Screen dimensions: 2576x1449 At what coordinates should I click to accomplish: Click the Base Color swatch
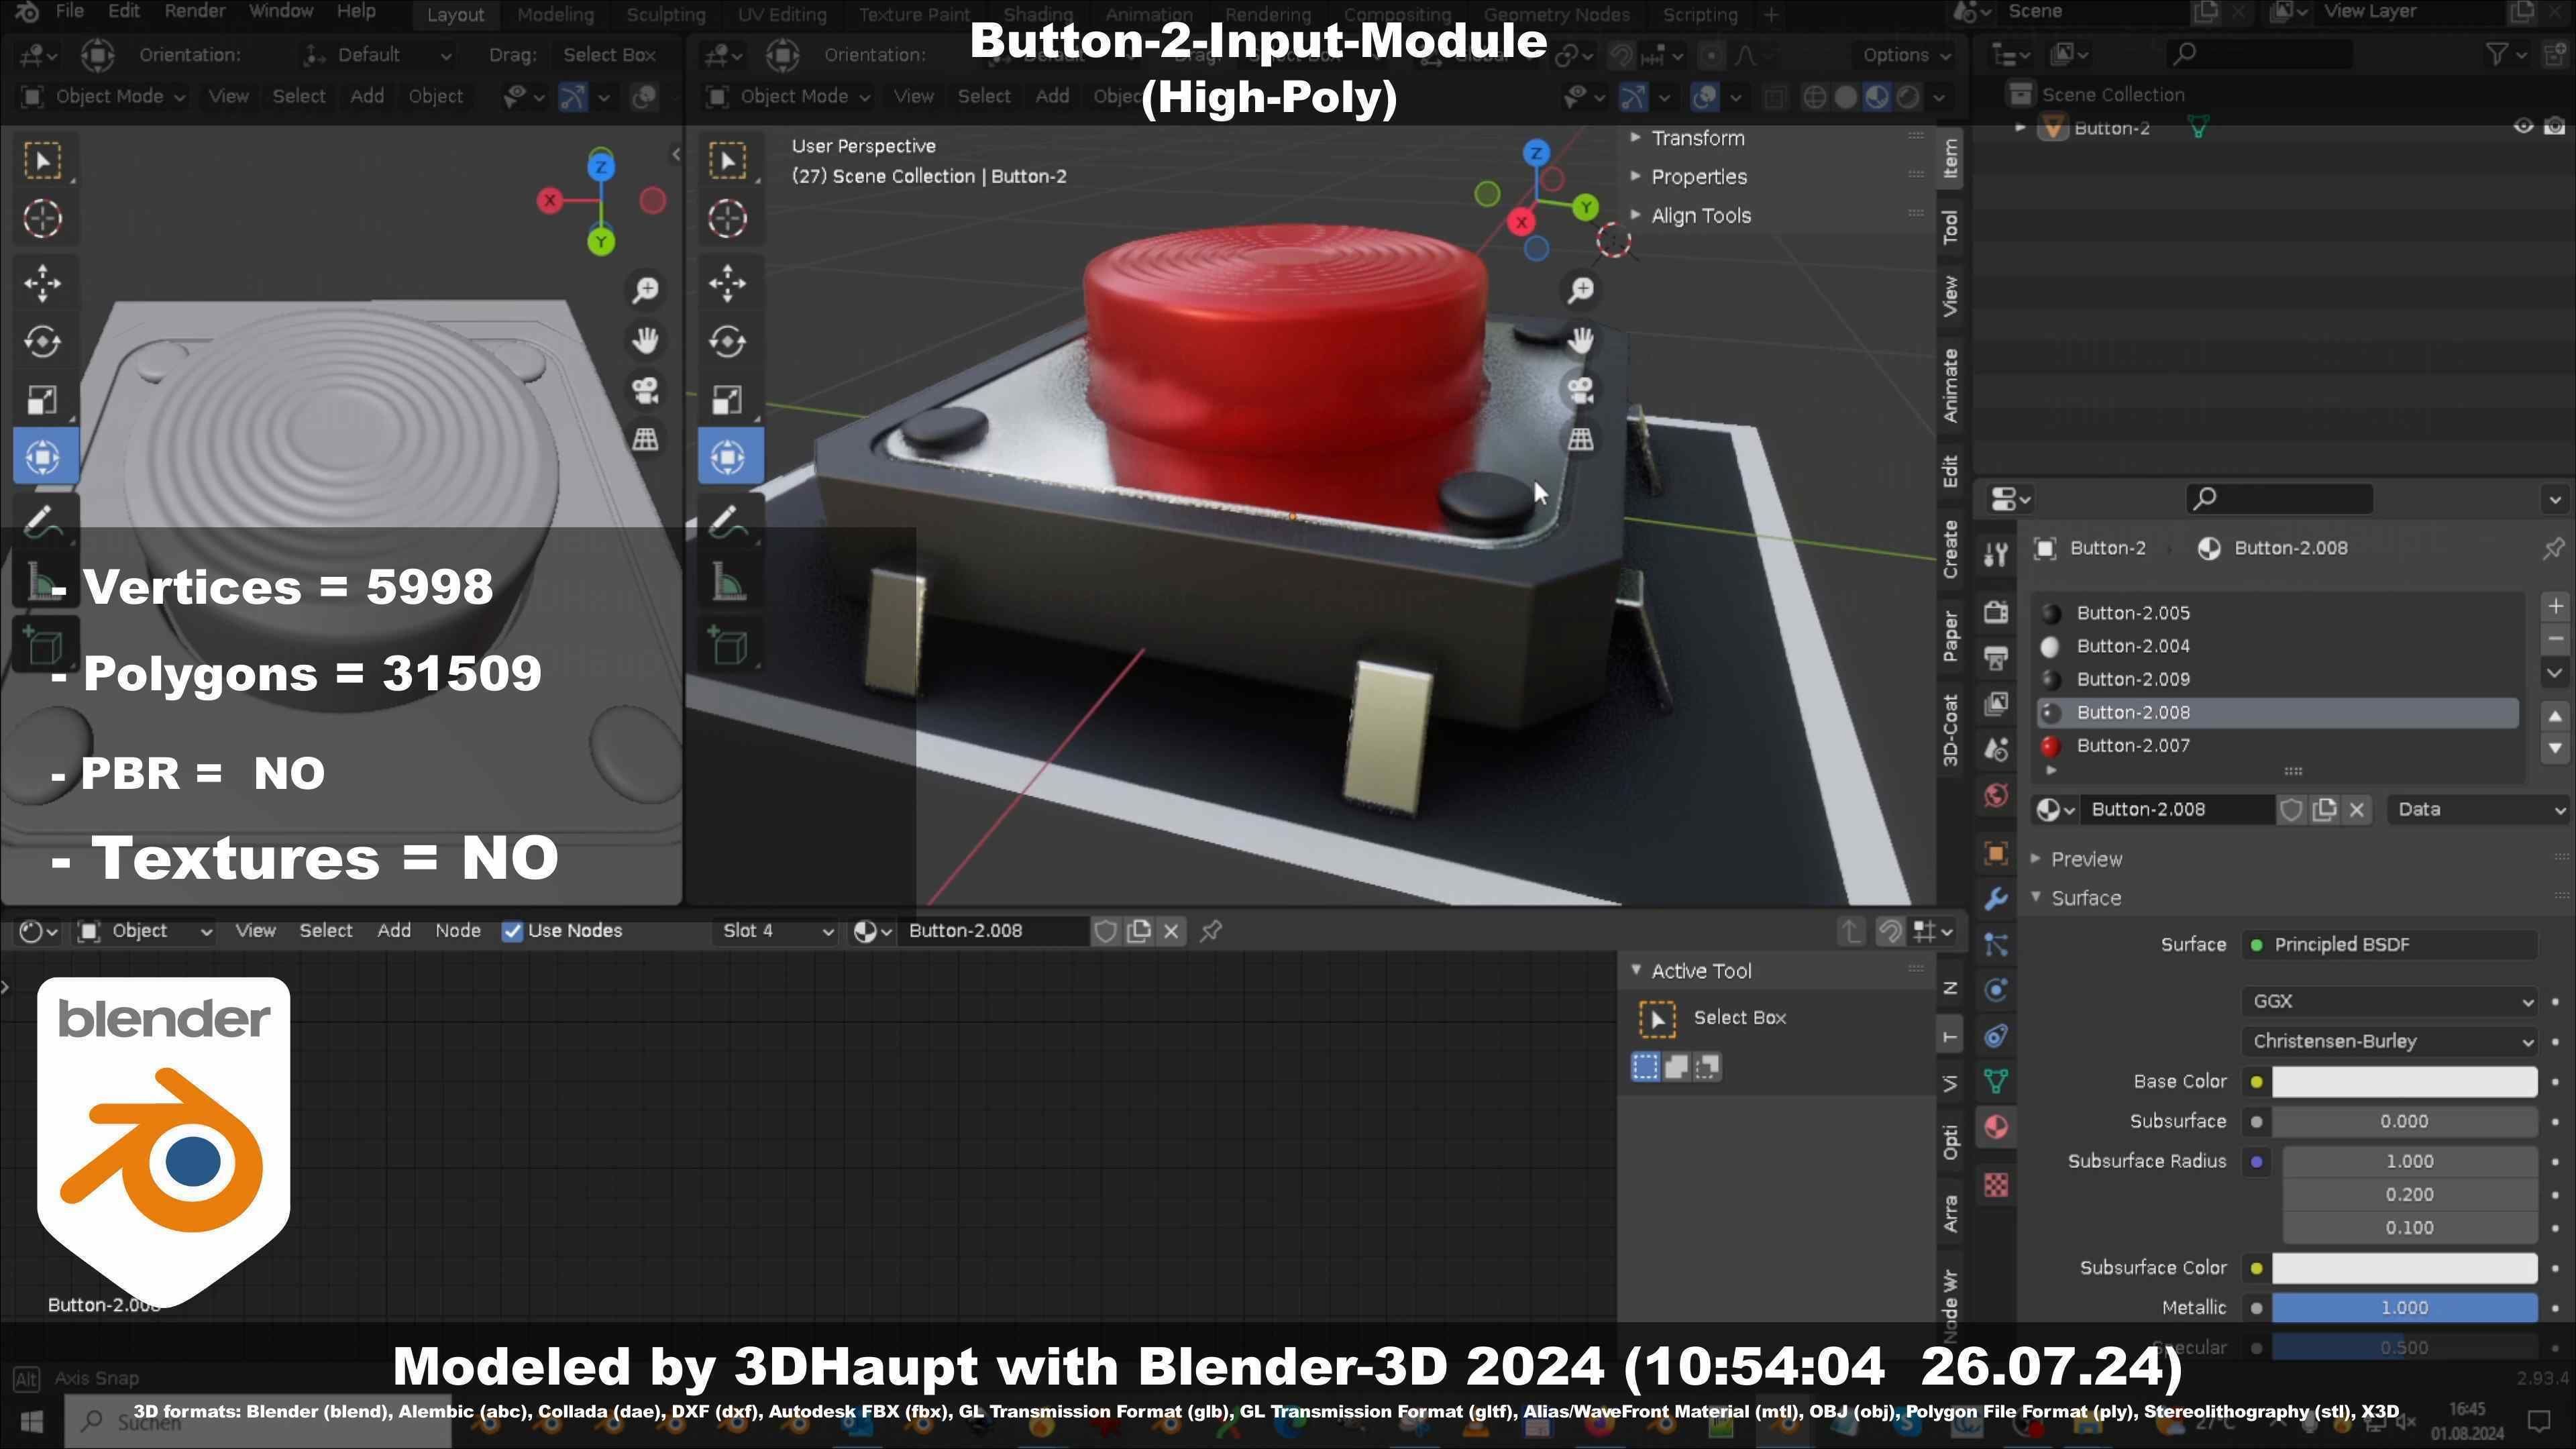2404,1081
